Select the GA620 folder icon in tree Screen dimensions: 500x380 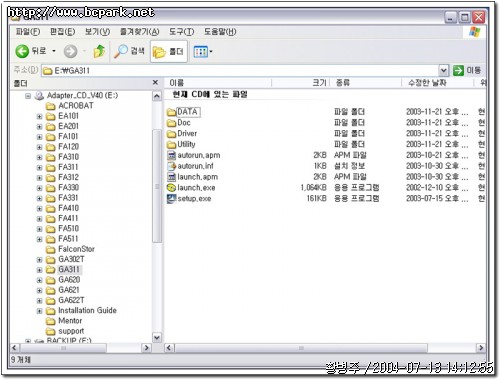click(50, 280)
